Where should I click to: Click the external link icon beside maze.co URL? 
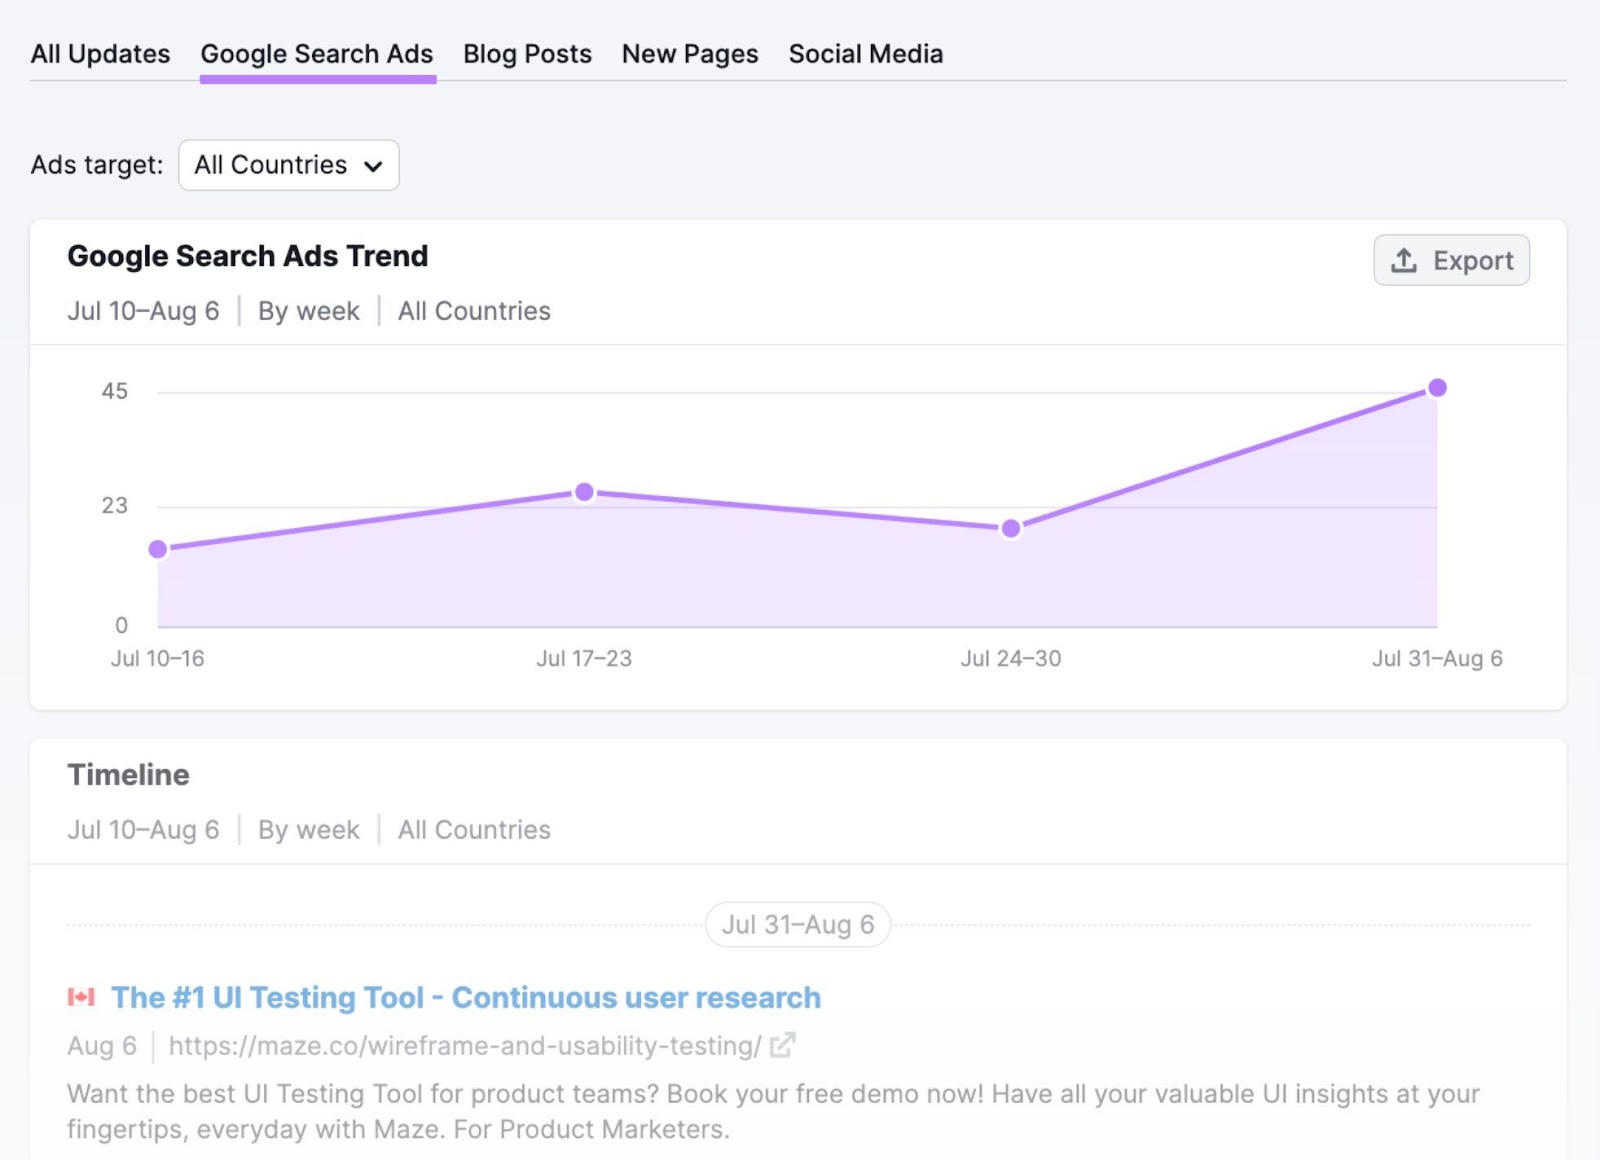pos(782,1045)
